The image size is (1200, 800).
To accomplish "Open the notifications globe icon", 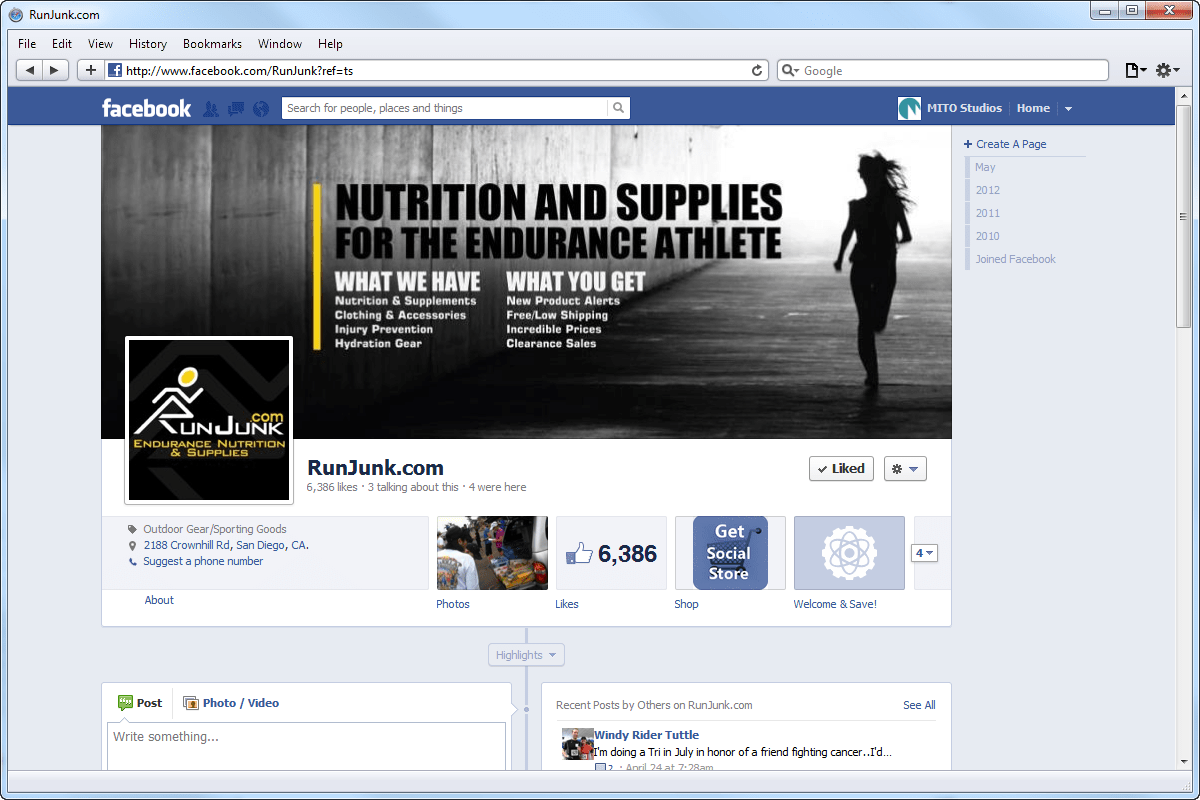I will coord(261,108).
